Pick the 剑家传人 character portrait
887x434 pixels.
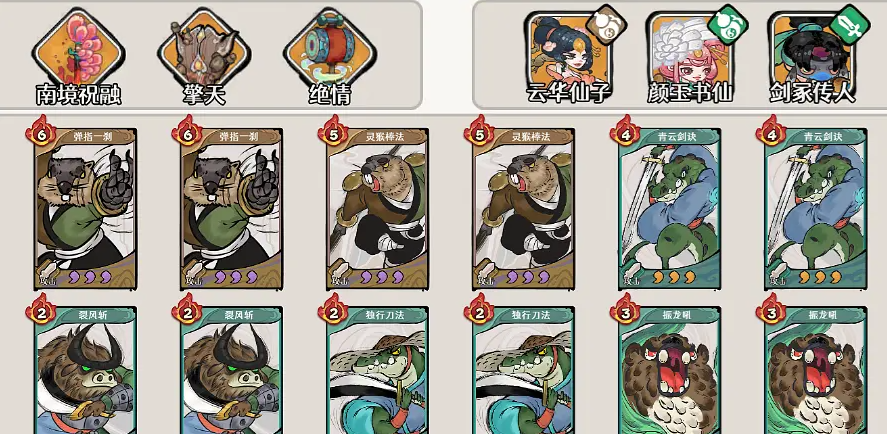point(812,50)
